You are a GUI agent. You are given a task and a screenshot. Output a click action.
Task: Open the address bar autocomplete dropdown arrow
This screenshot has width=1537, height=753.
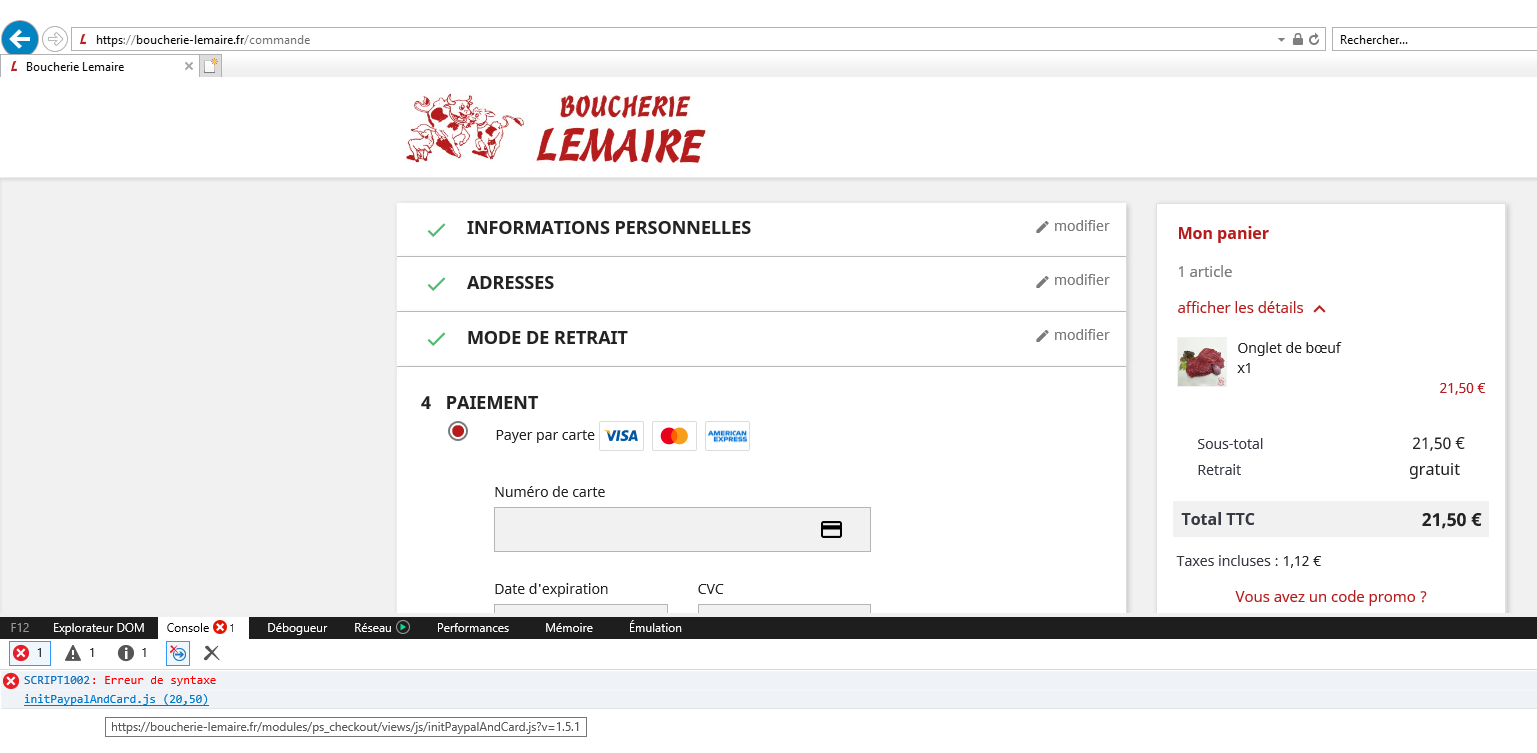tap(1282, 40)
